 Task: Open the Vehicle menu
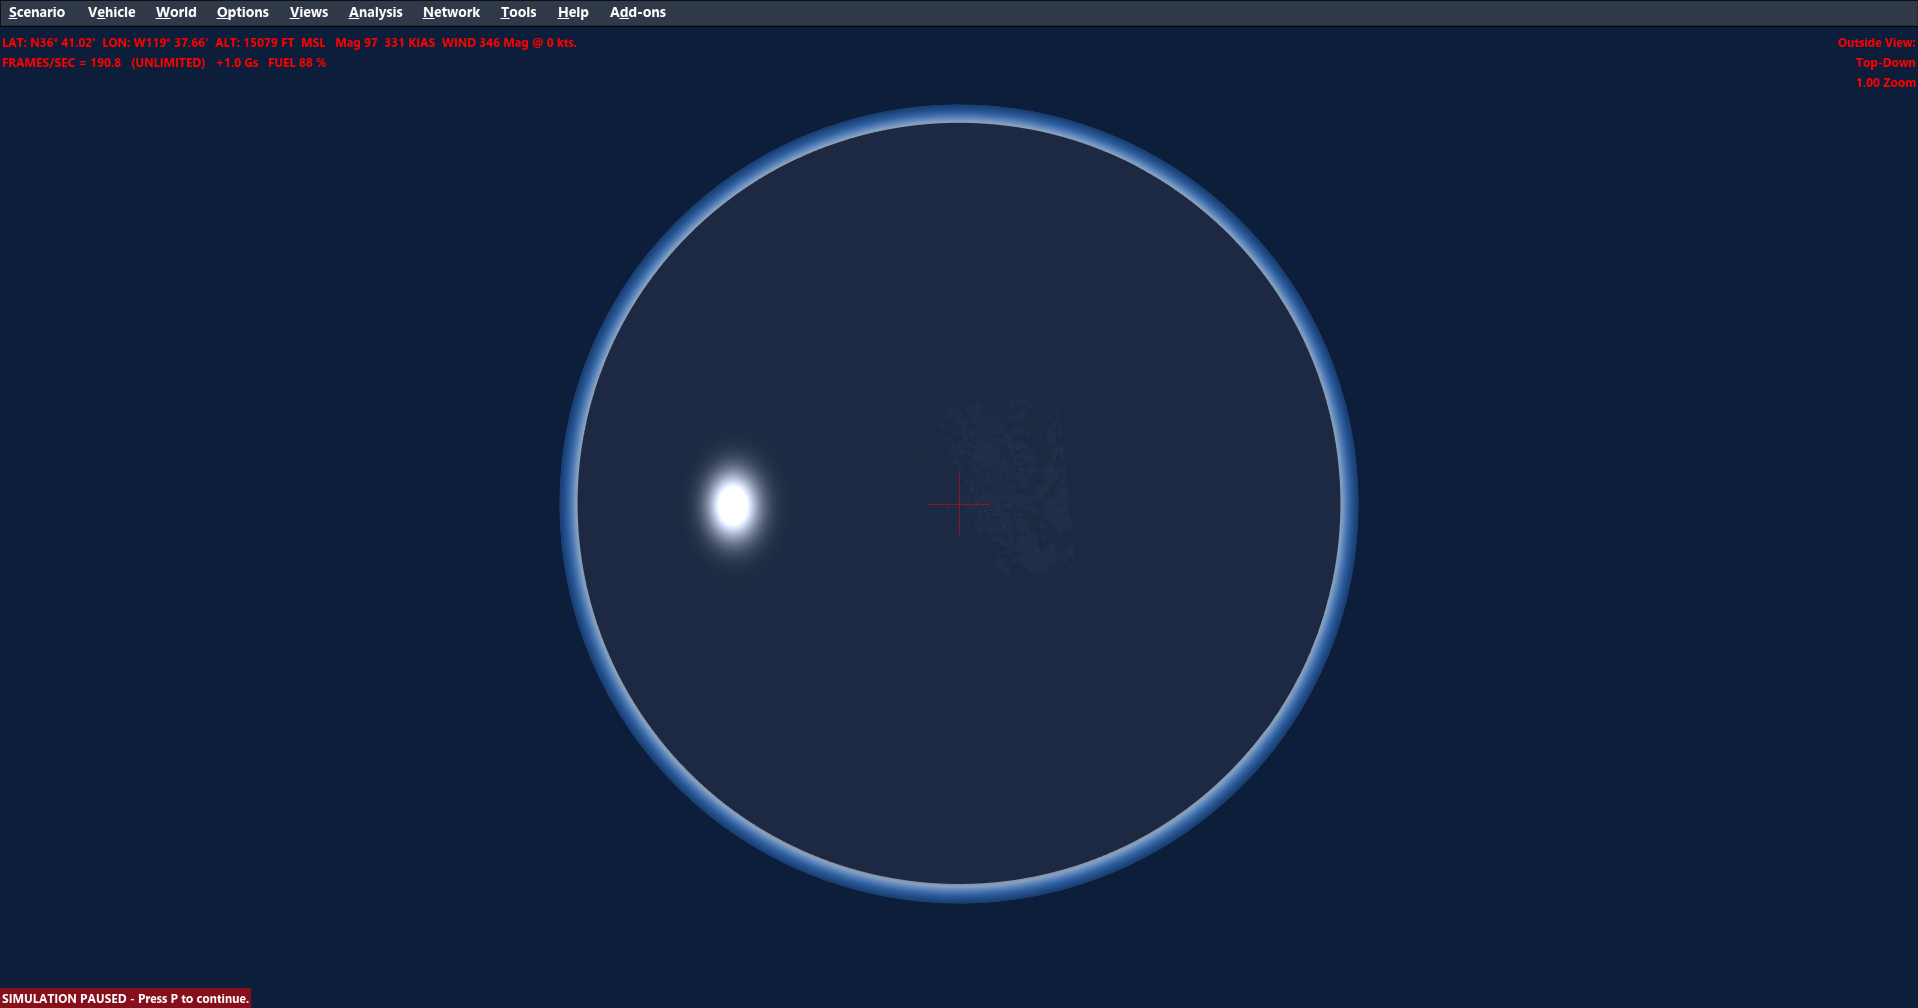pyautogui.click(x=111, y=12)
